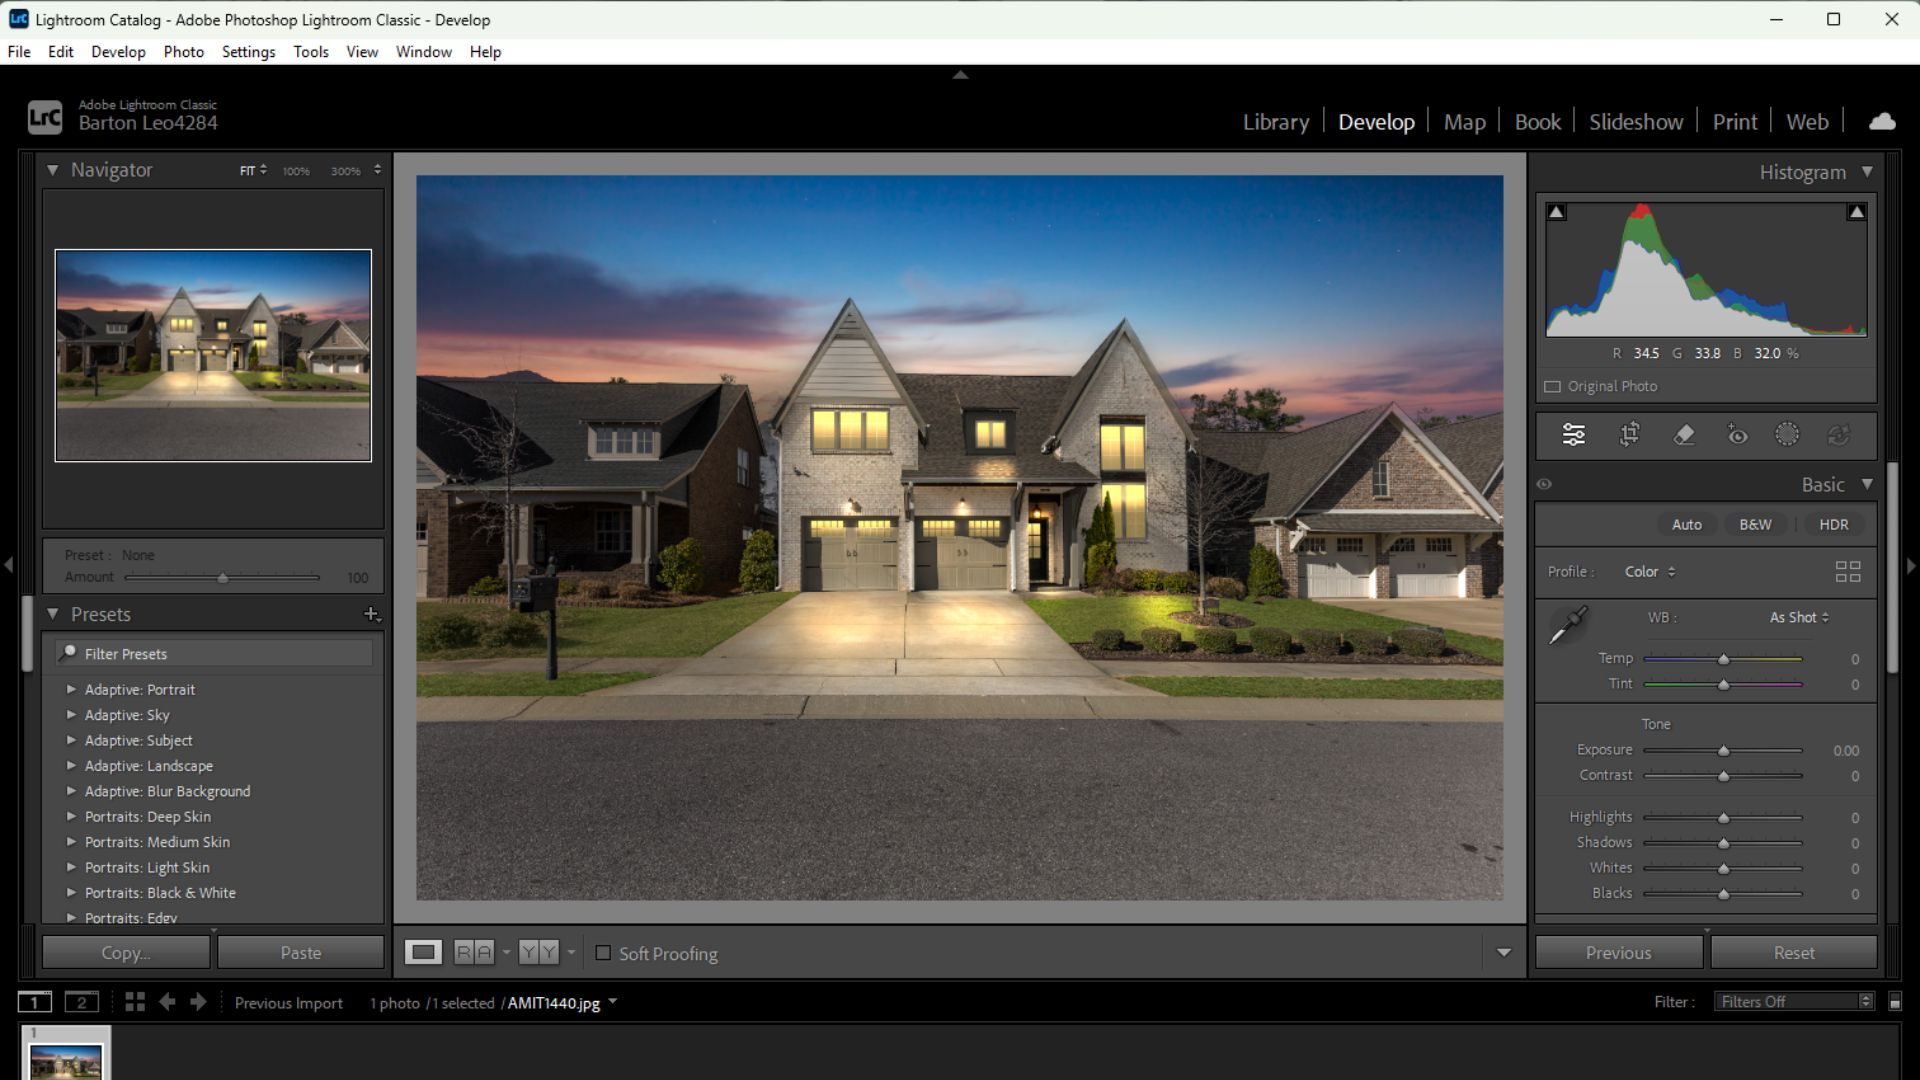Select main window display button 1

pos(34,1002)
